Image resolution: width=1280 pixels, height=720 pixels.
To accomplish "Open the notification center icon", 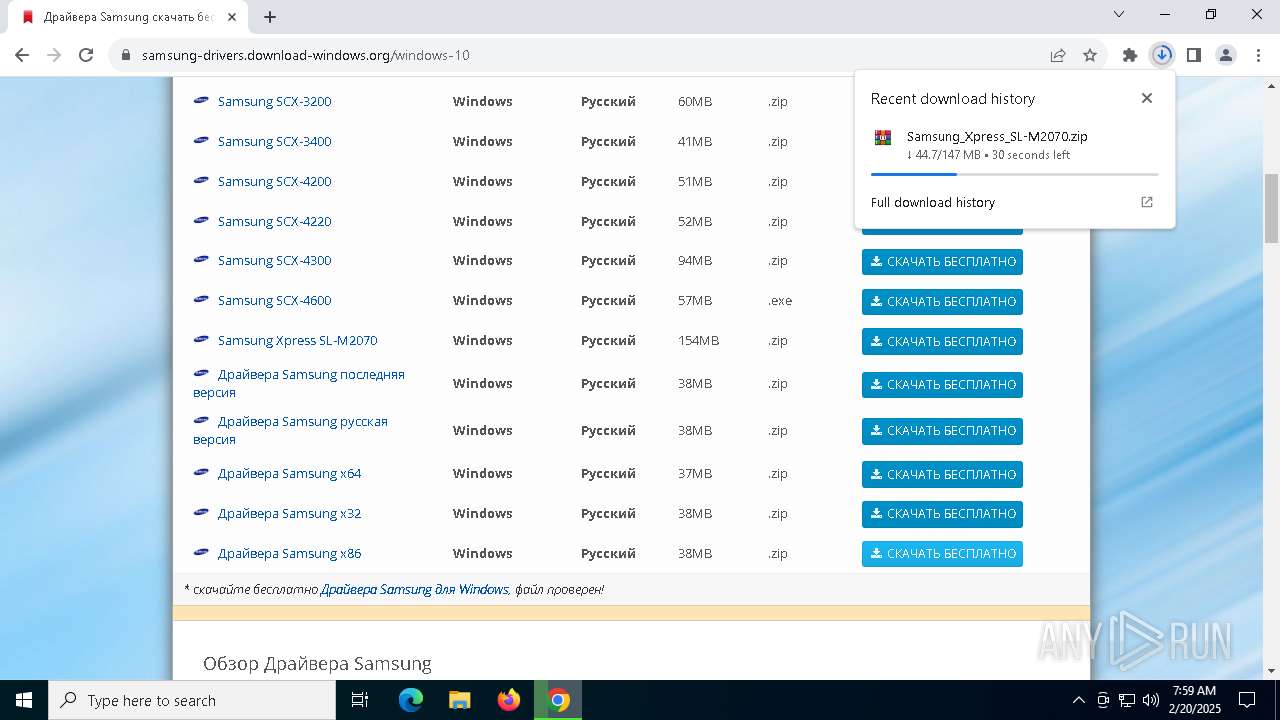I will [1247, 700].
